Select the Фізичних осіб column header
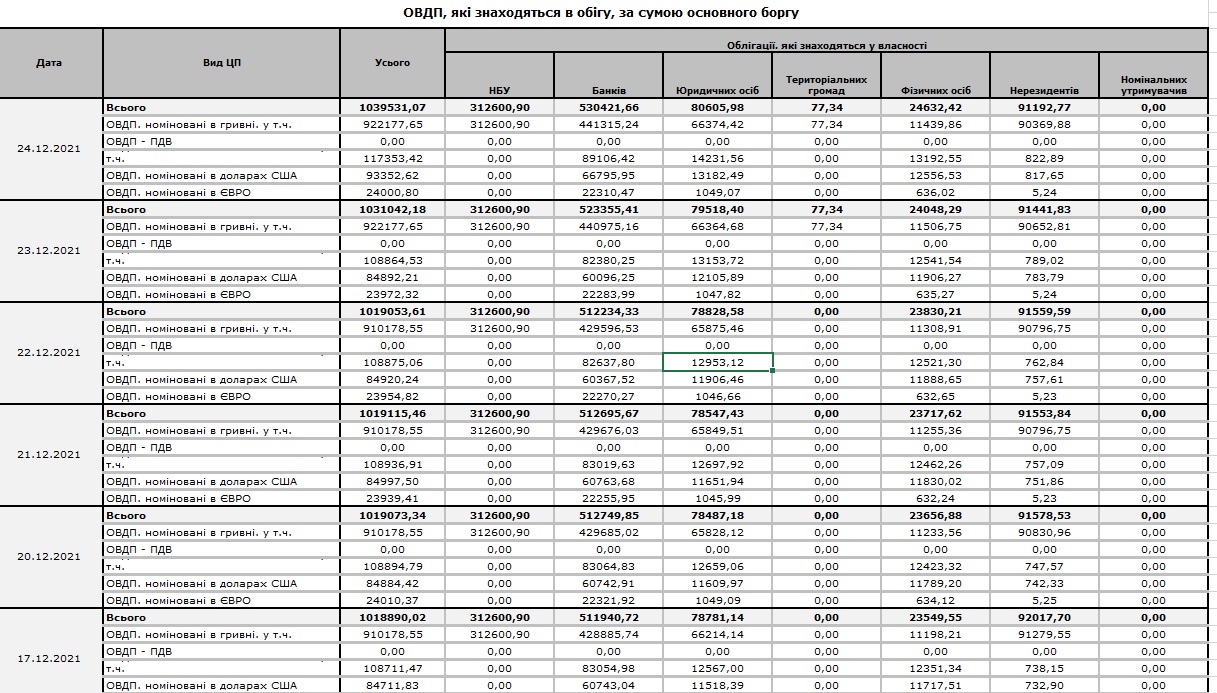The image size is (1217, 693). pos(935,90)
